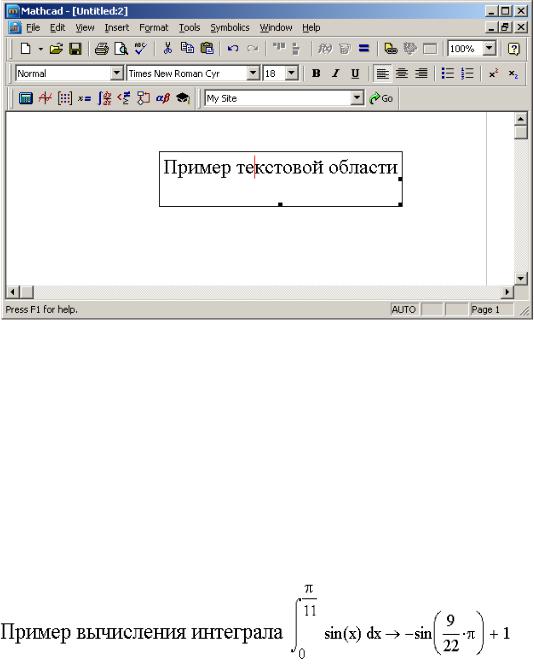This screenshot has width=534, height=666.
Task: Open Print Preview icon
Action: click(121, 49)
